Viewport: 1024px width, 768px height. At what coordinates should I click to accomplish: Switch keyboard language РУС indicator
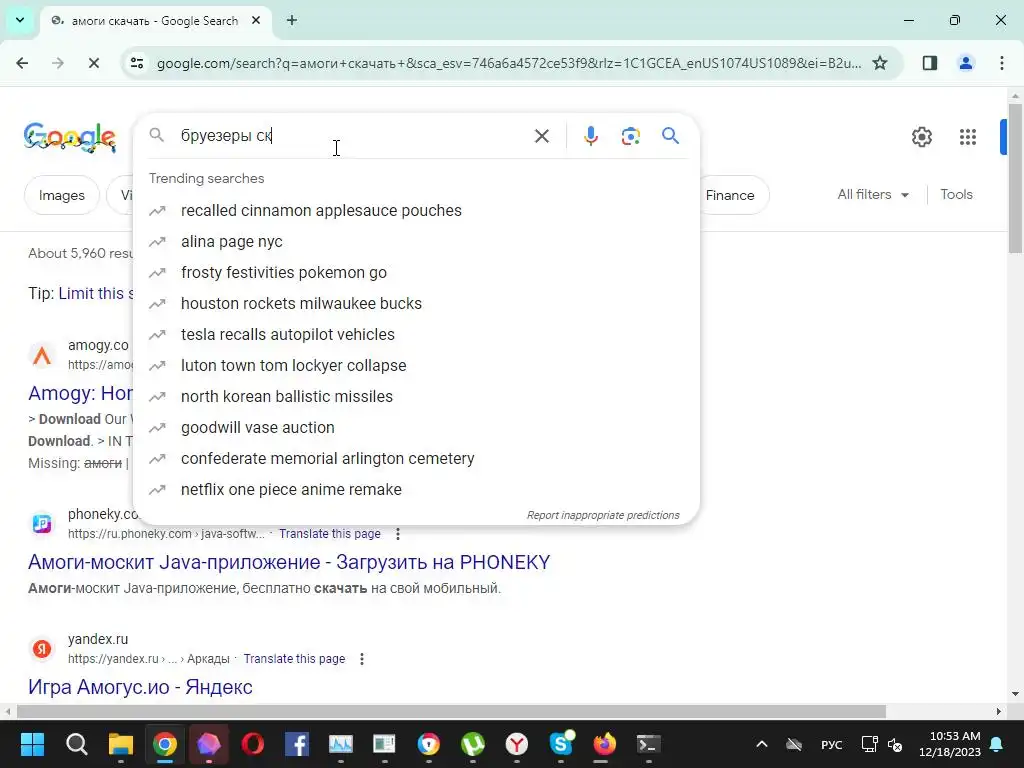[x=831, y=744]
